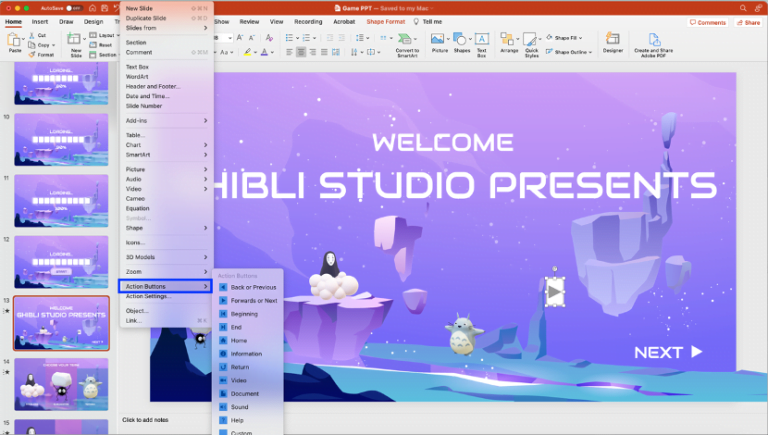
Task: Expand the Shape Outline dropdown
Action: point(570,52)
